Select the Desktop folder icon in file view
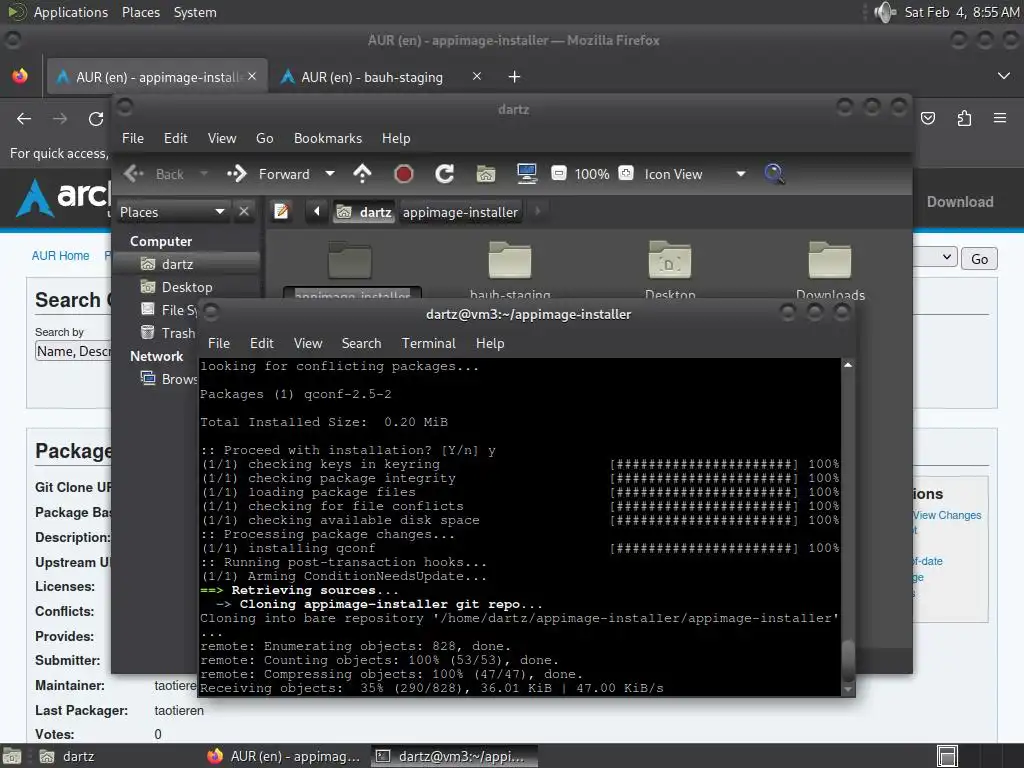Viewport: 1024px width, 768px height. [670, 260]
